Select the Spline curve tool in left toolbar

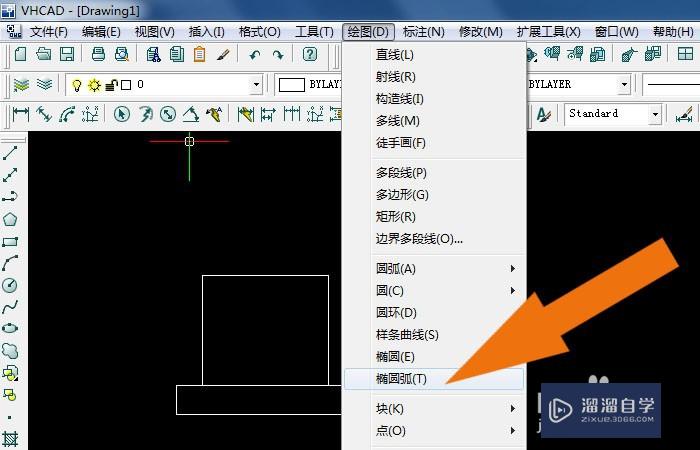pos(10,307)
